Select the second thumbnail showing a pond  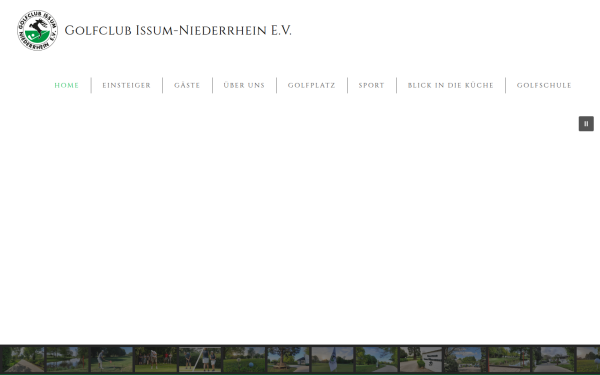(x=67, y=359)
